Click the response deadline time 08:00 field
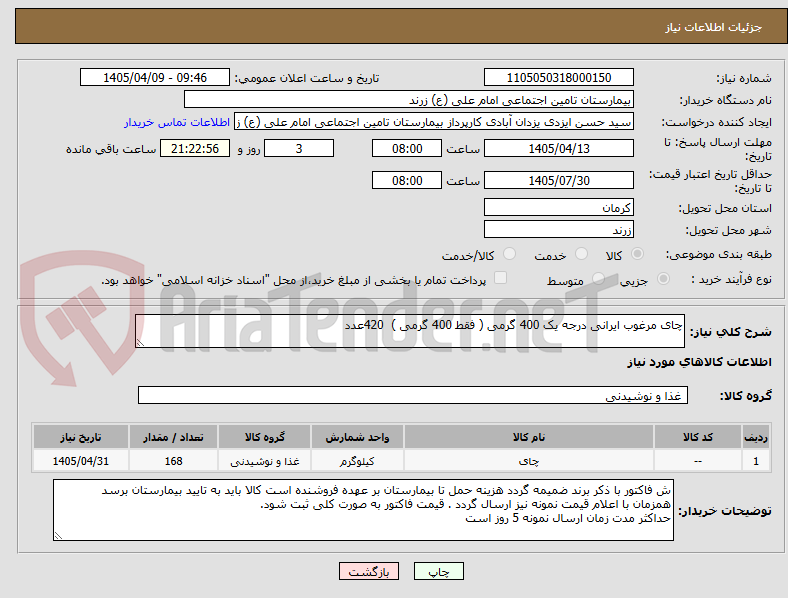The image size is (788, 598). [407, 148]
